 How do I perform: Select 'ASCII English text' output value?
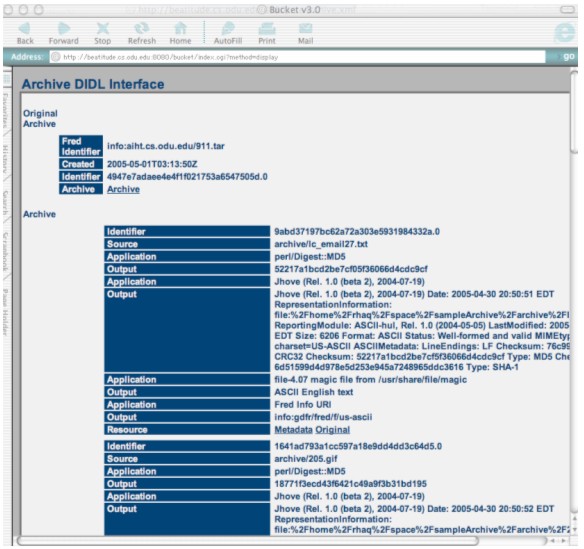(314, 392)
